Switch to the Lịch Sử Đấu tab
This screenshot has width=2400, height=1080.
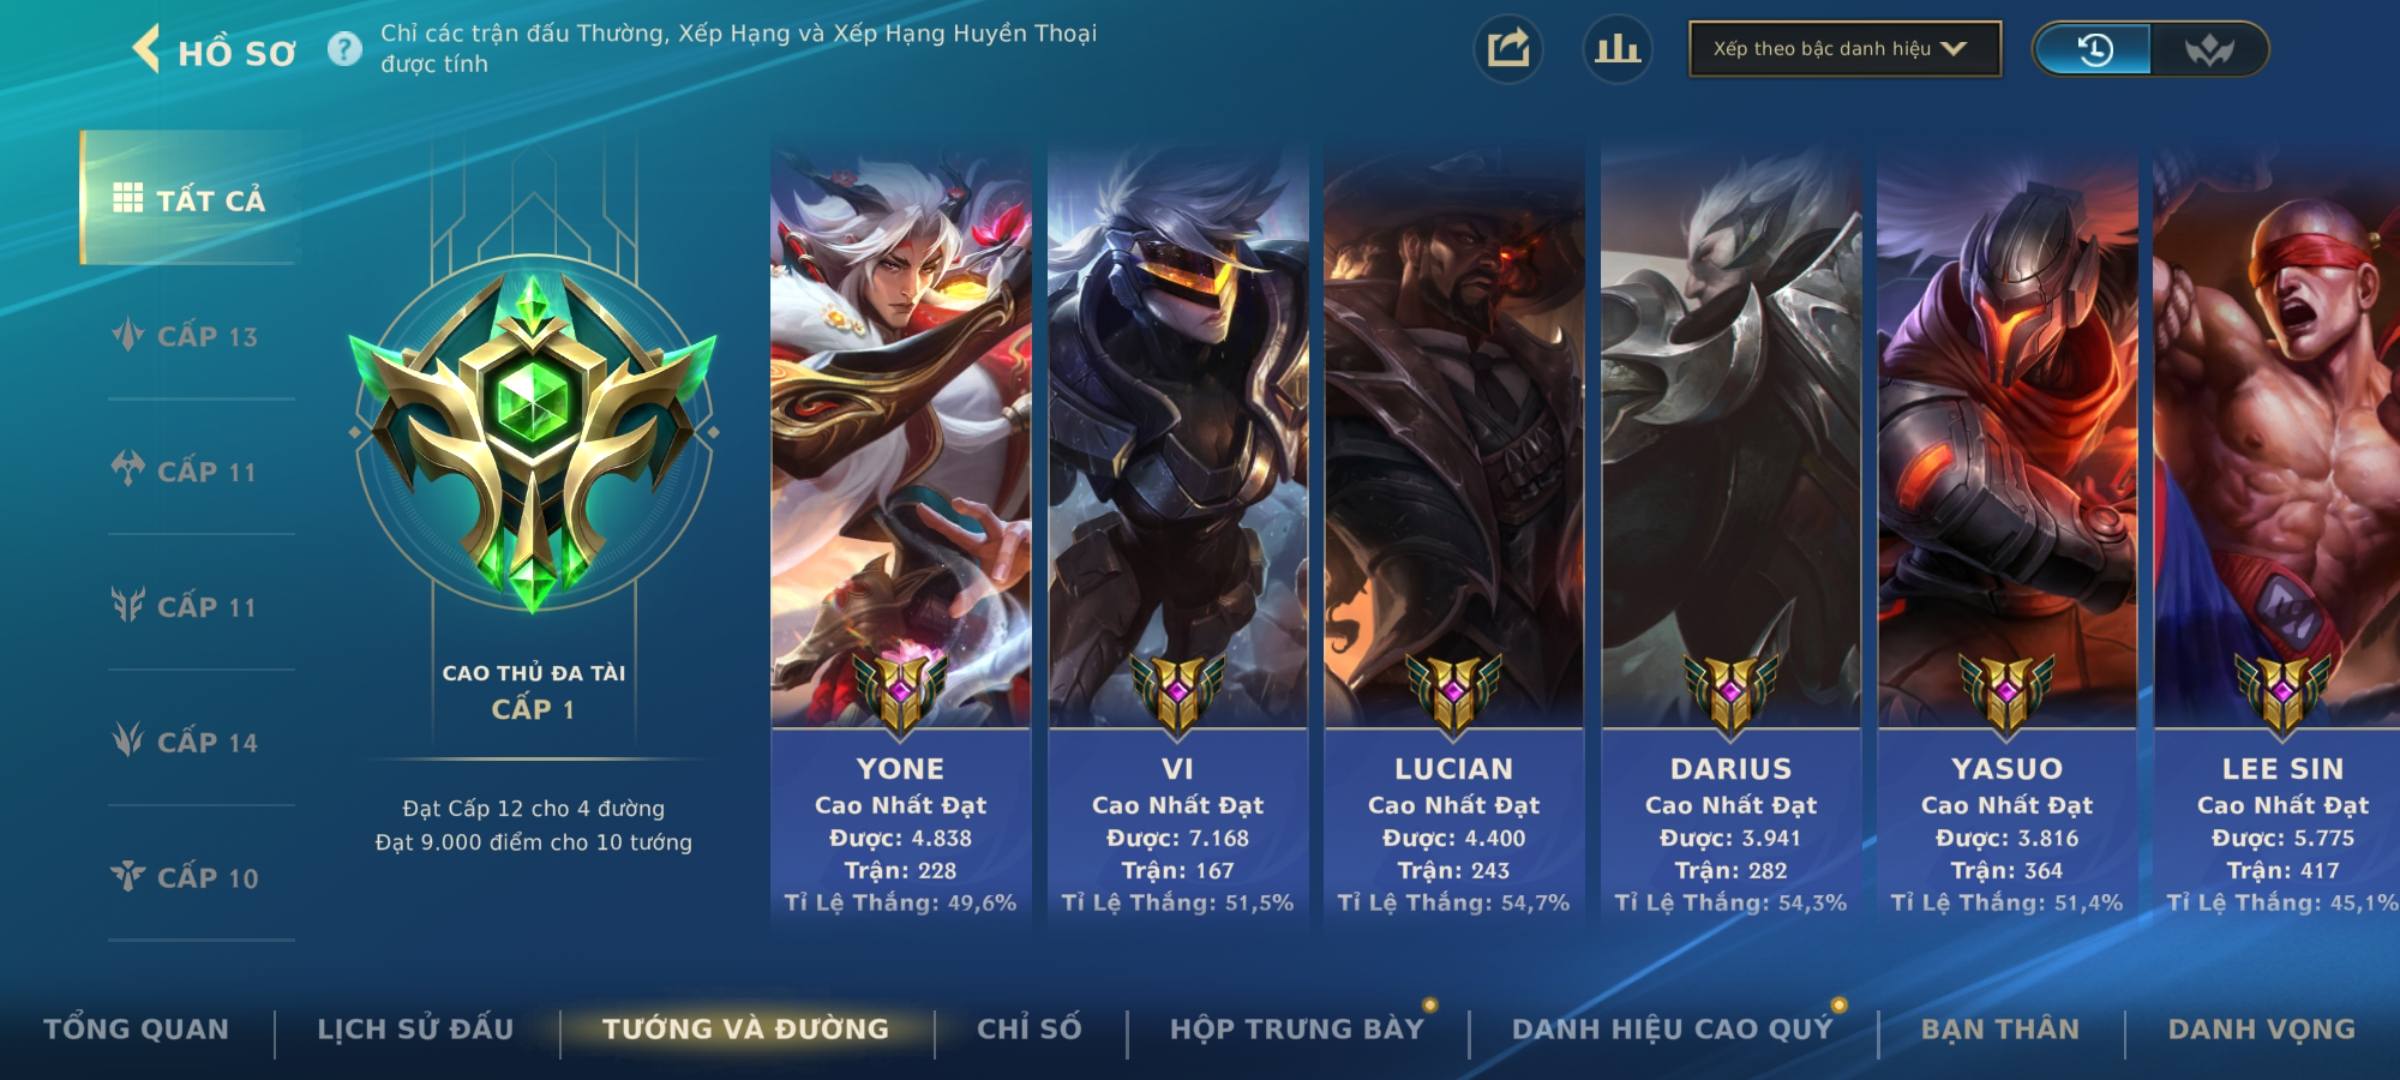pyautogui.click(x=415, y=1029)
